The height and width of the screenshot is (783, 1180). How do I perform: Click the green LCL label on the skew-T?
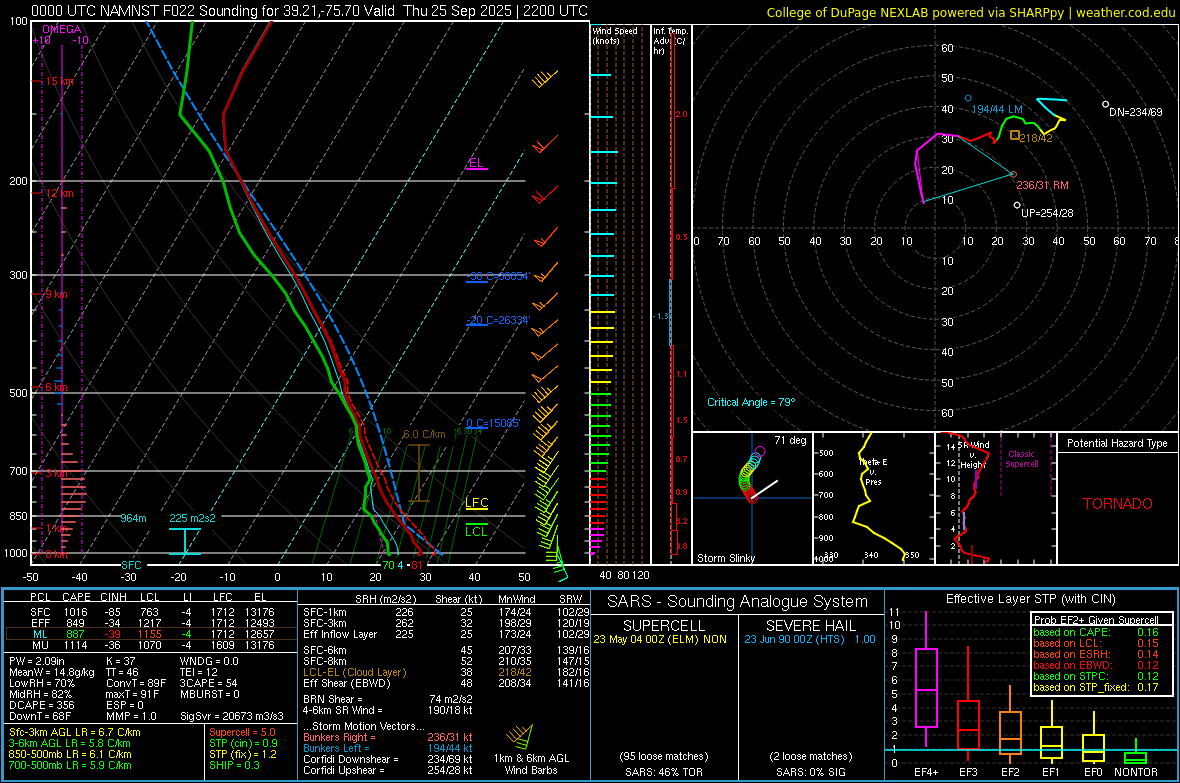476,532
